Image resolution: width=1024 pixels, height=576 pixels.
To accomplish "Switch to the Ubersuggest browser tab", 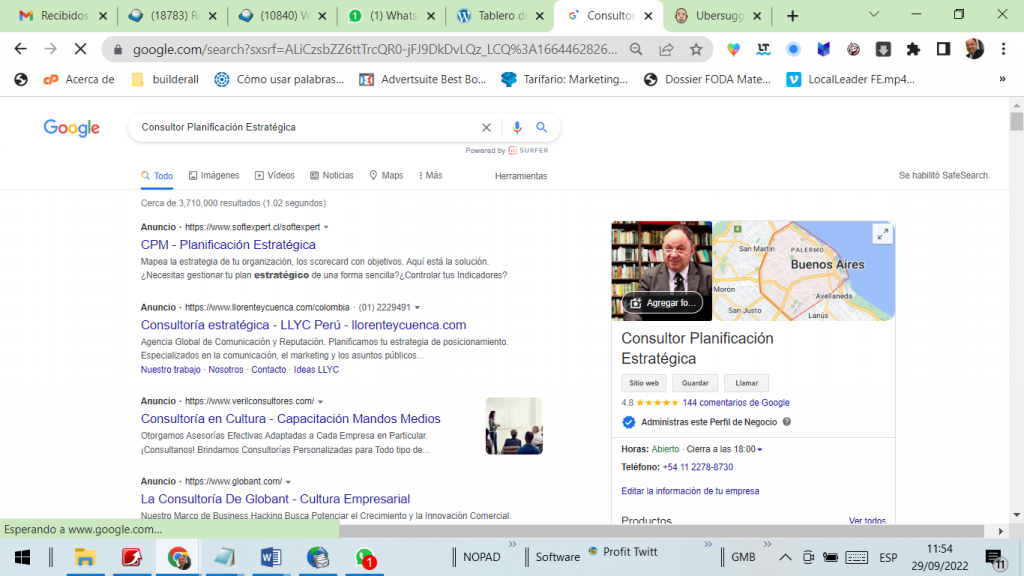I will tap(717, 16).
